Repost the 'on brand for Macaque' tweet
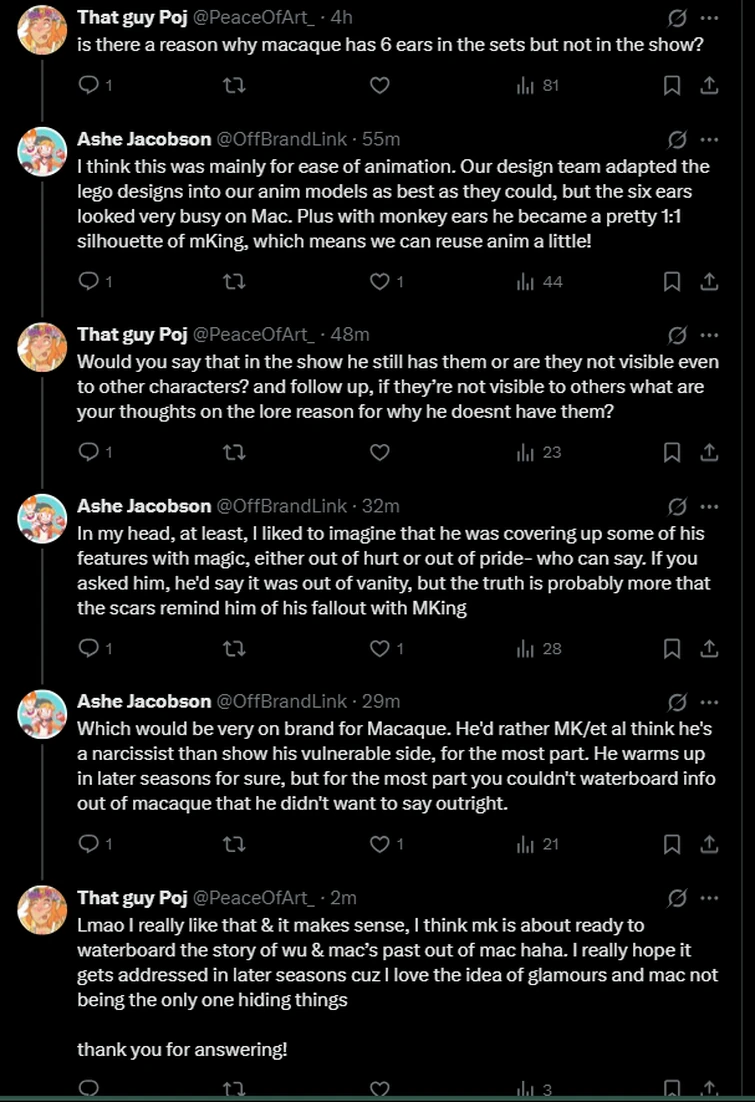Viewport: 755px width, 1102px height. tap(232, 845)
